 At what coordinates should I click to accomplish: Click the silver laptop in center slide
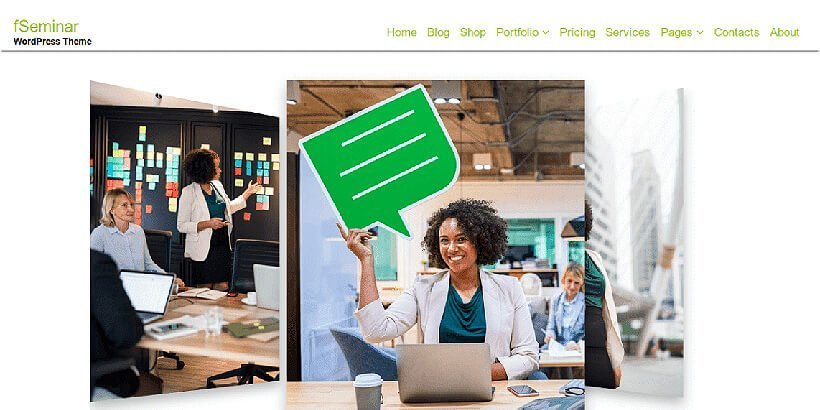click(x=445, y=372)
